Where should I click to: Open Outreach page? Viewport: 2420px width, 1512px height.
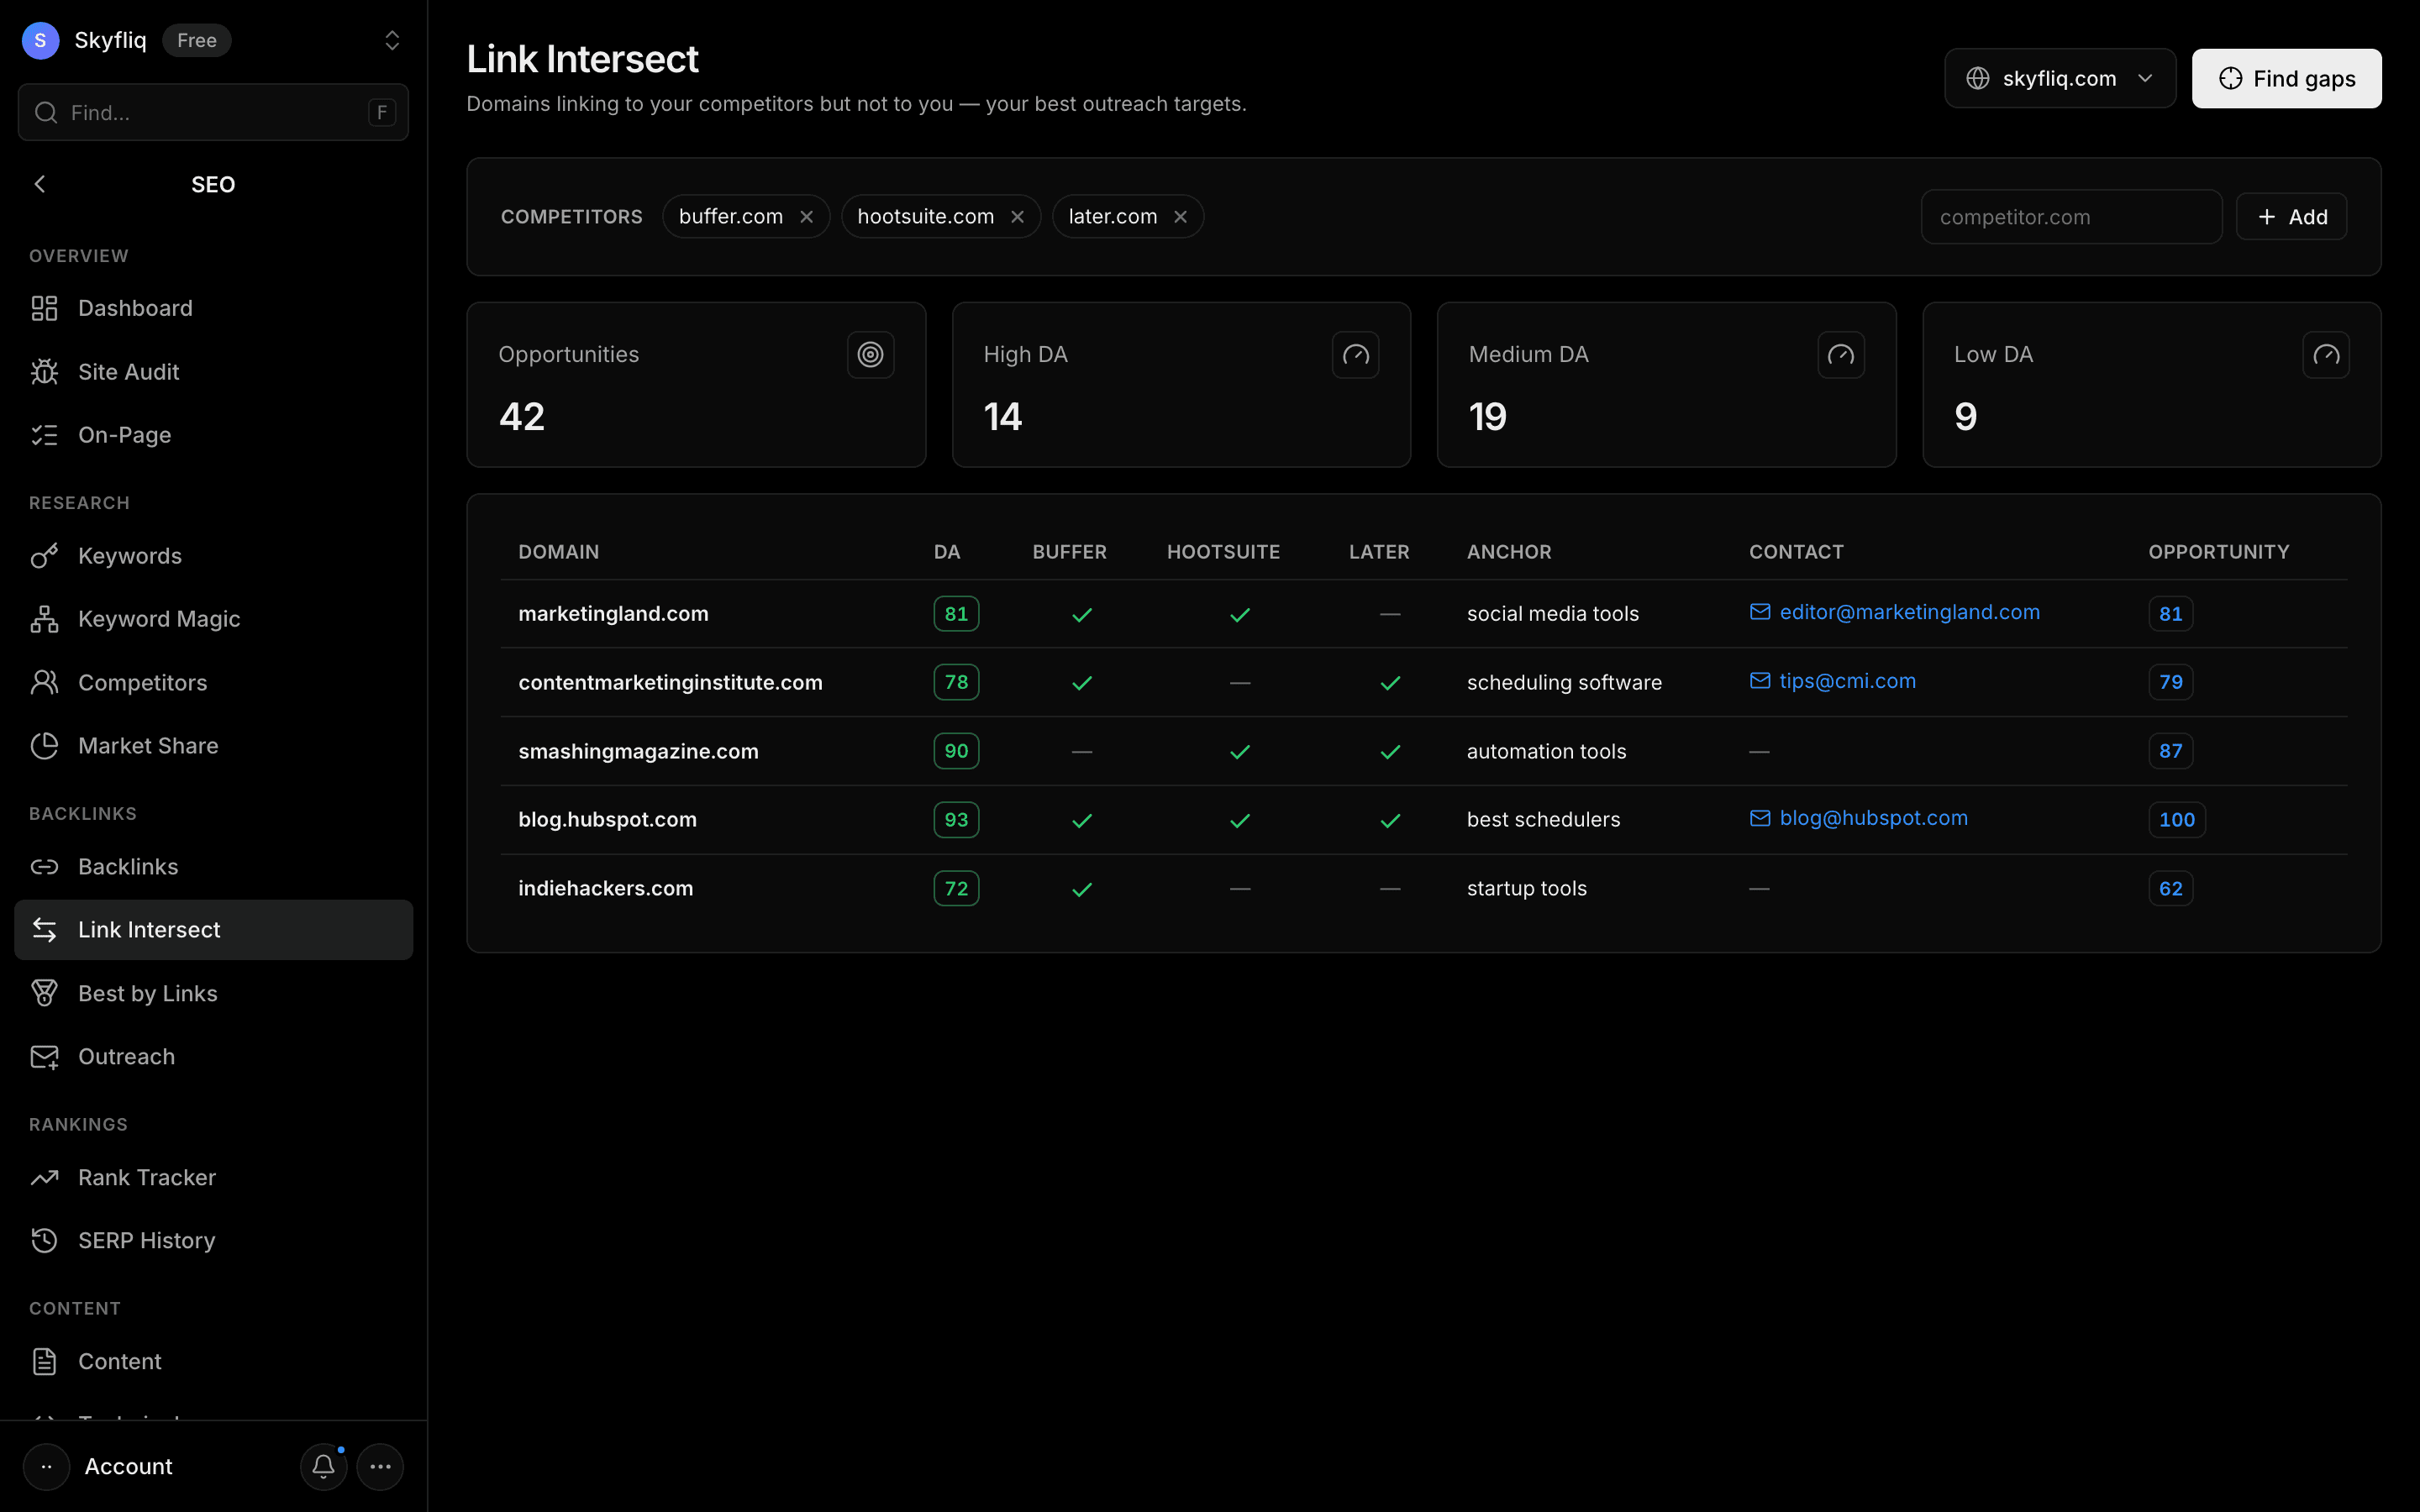213,1057
